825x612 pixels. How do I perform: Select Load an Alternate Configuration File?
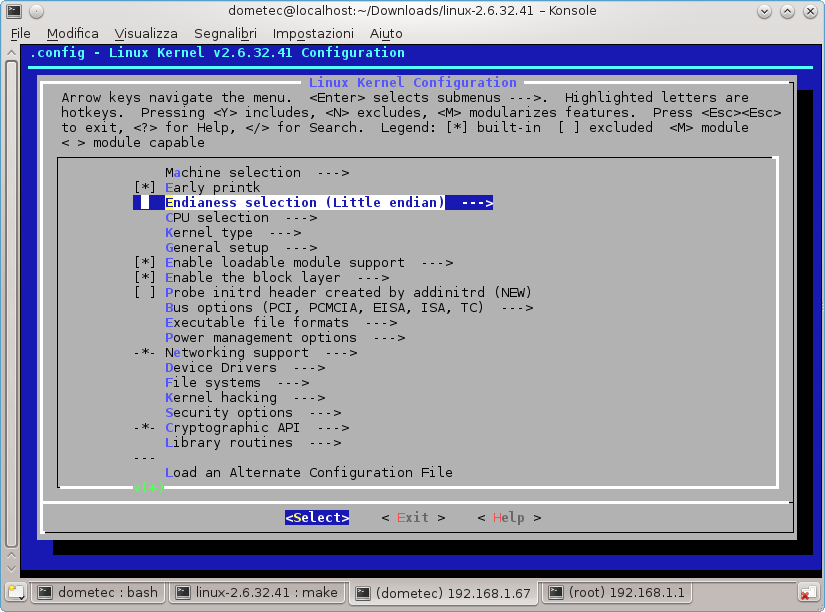(308, 473)
